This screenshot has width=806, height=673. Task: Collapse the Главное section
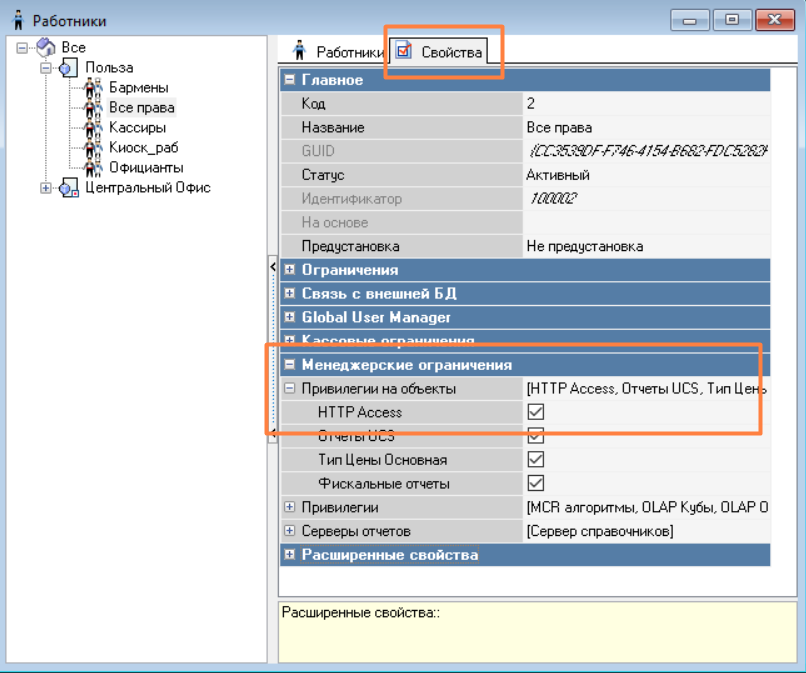pyautogui.click(x=290, y=80)
